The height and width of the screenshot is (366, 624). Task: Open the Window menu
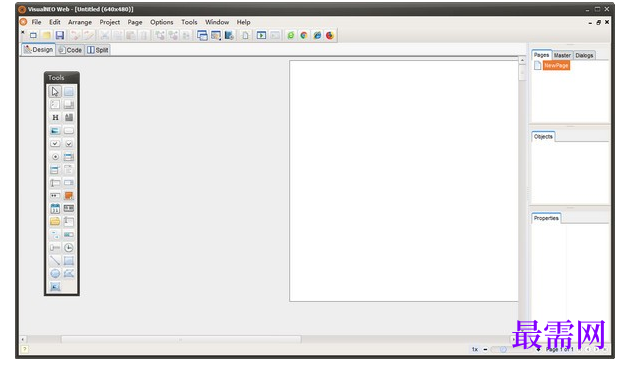click(x=217, y=22)
